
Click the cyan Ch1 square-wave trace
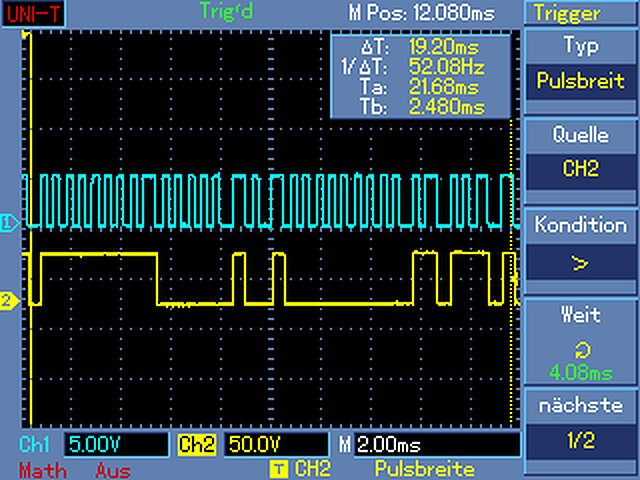coord(271,200)
